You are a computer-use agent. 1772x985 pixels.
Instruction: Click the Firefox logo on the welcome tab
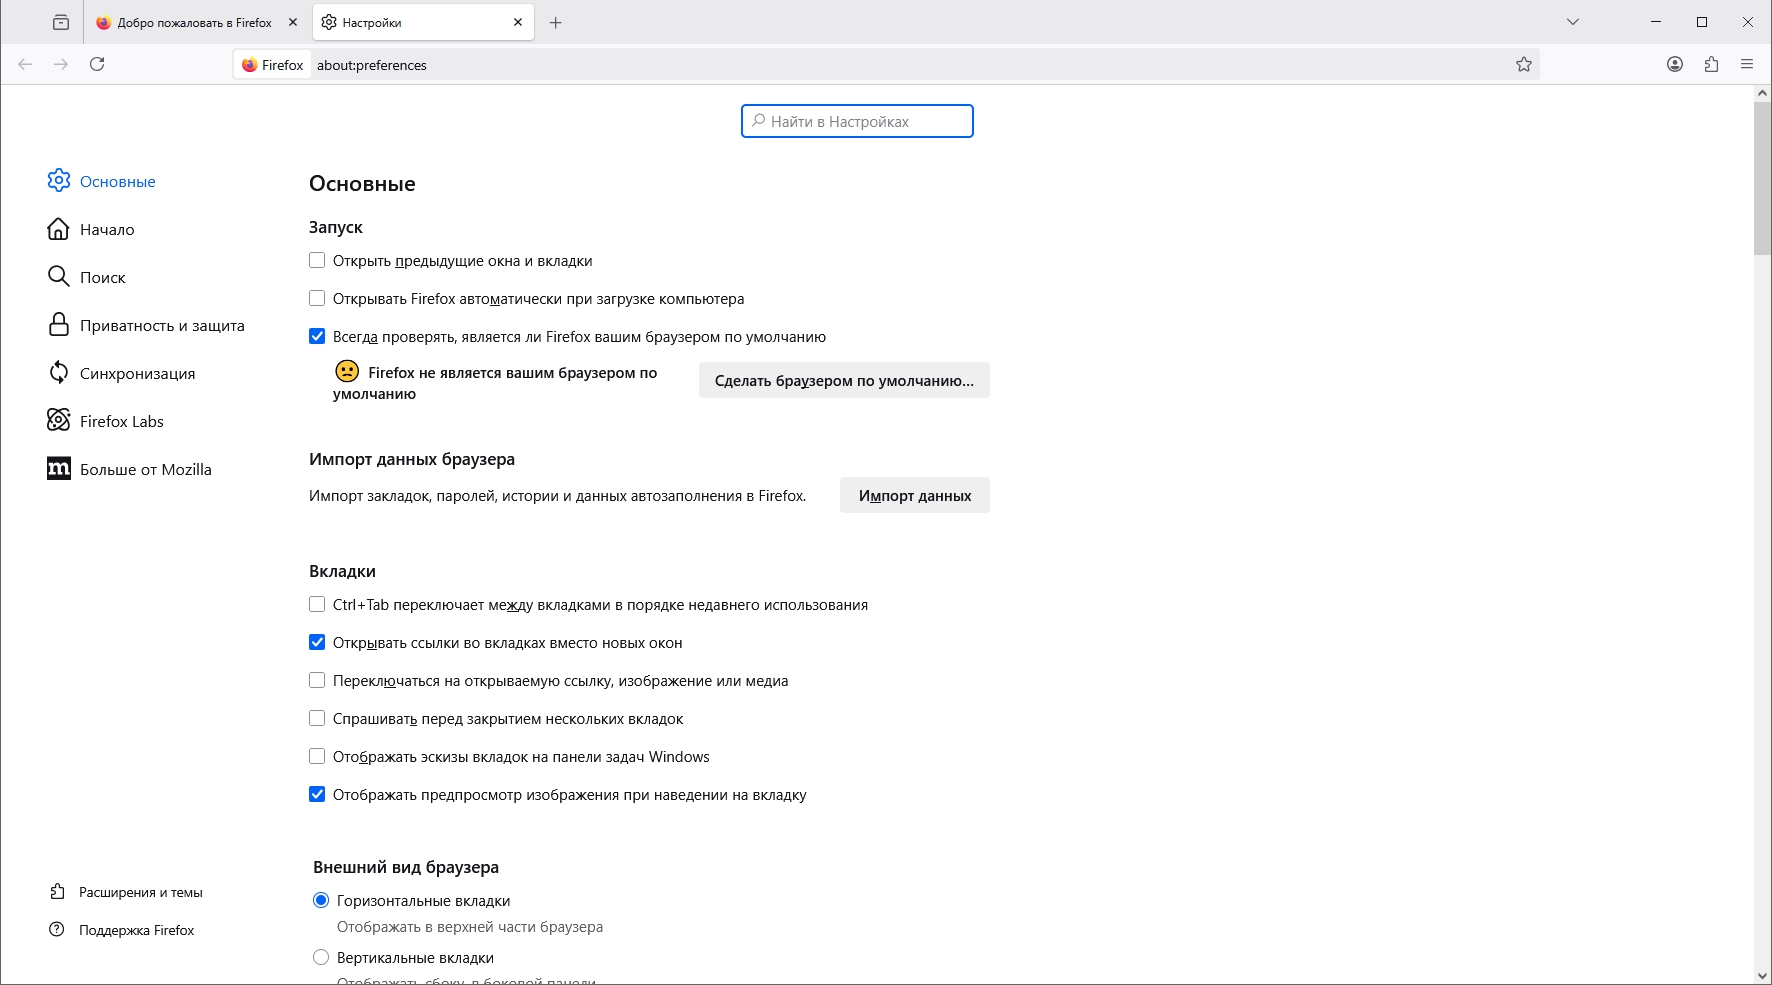coord(103,22)
